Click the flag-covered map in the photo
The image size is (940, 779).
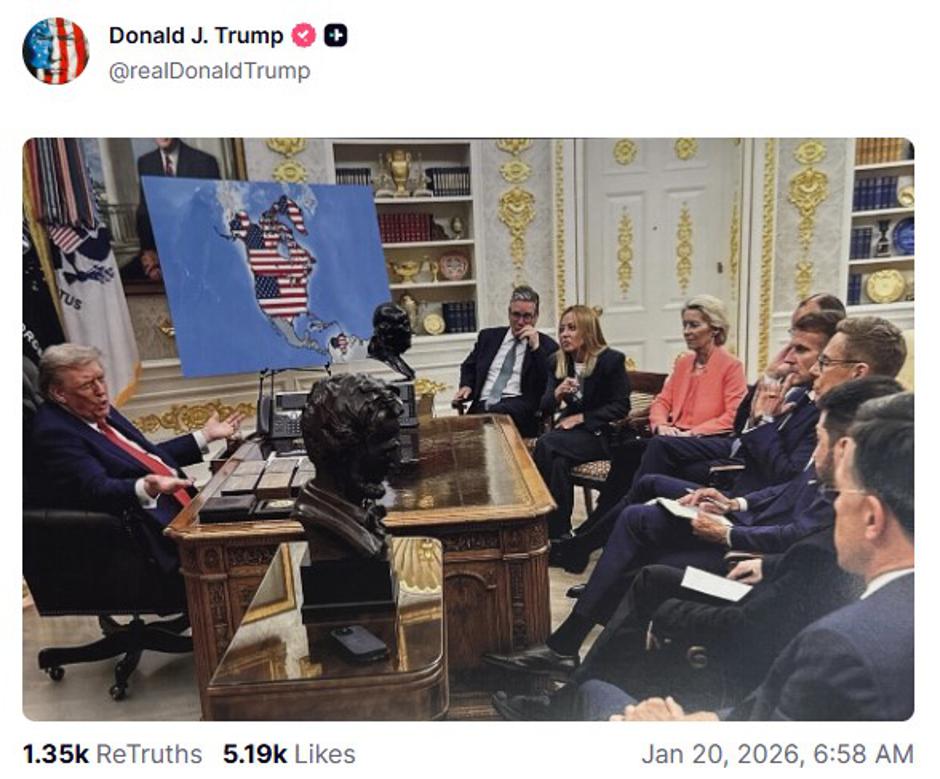pyautogui.click(x=267, y=275)
